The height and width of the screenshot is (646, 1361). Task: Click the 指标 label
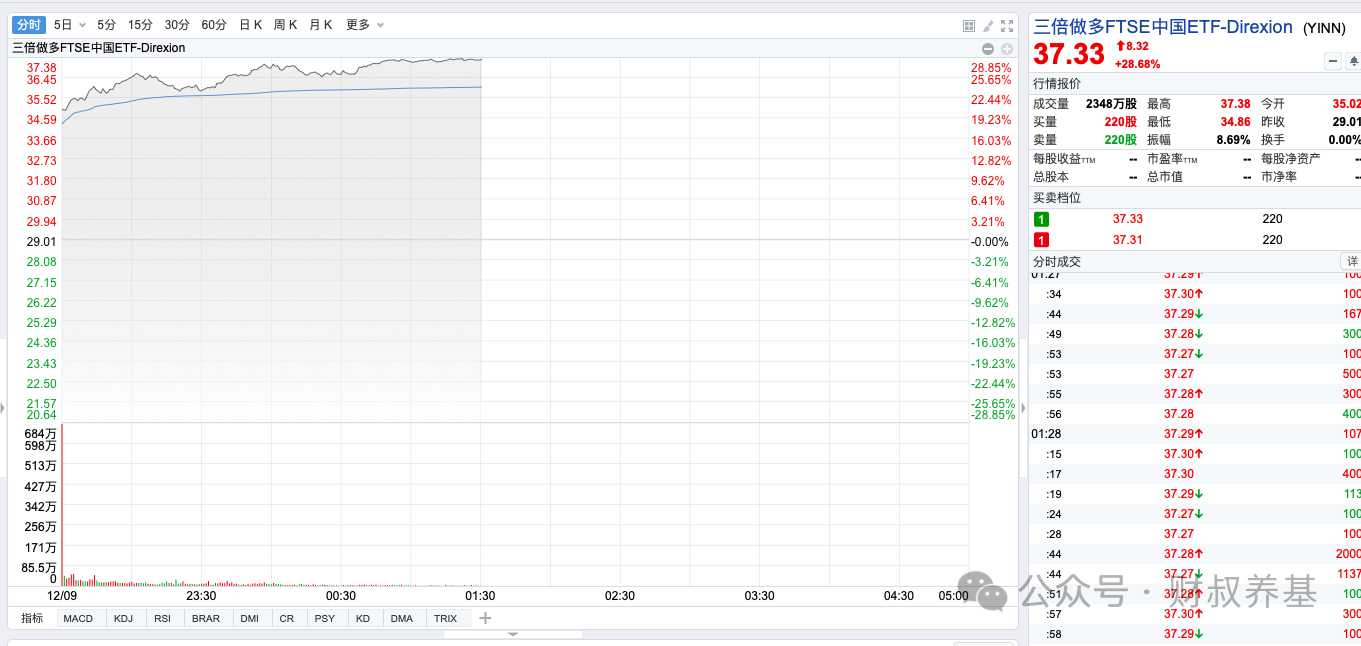click(32, 618)
